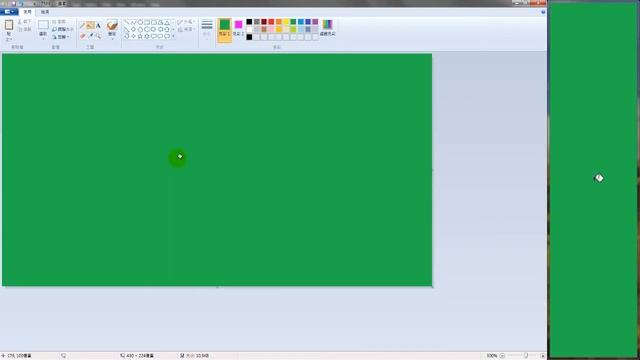Click the canvas bottom-right corner resize handle

433,287
